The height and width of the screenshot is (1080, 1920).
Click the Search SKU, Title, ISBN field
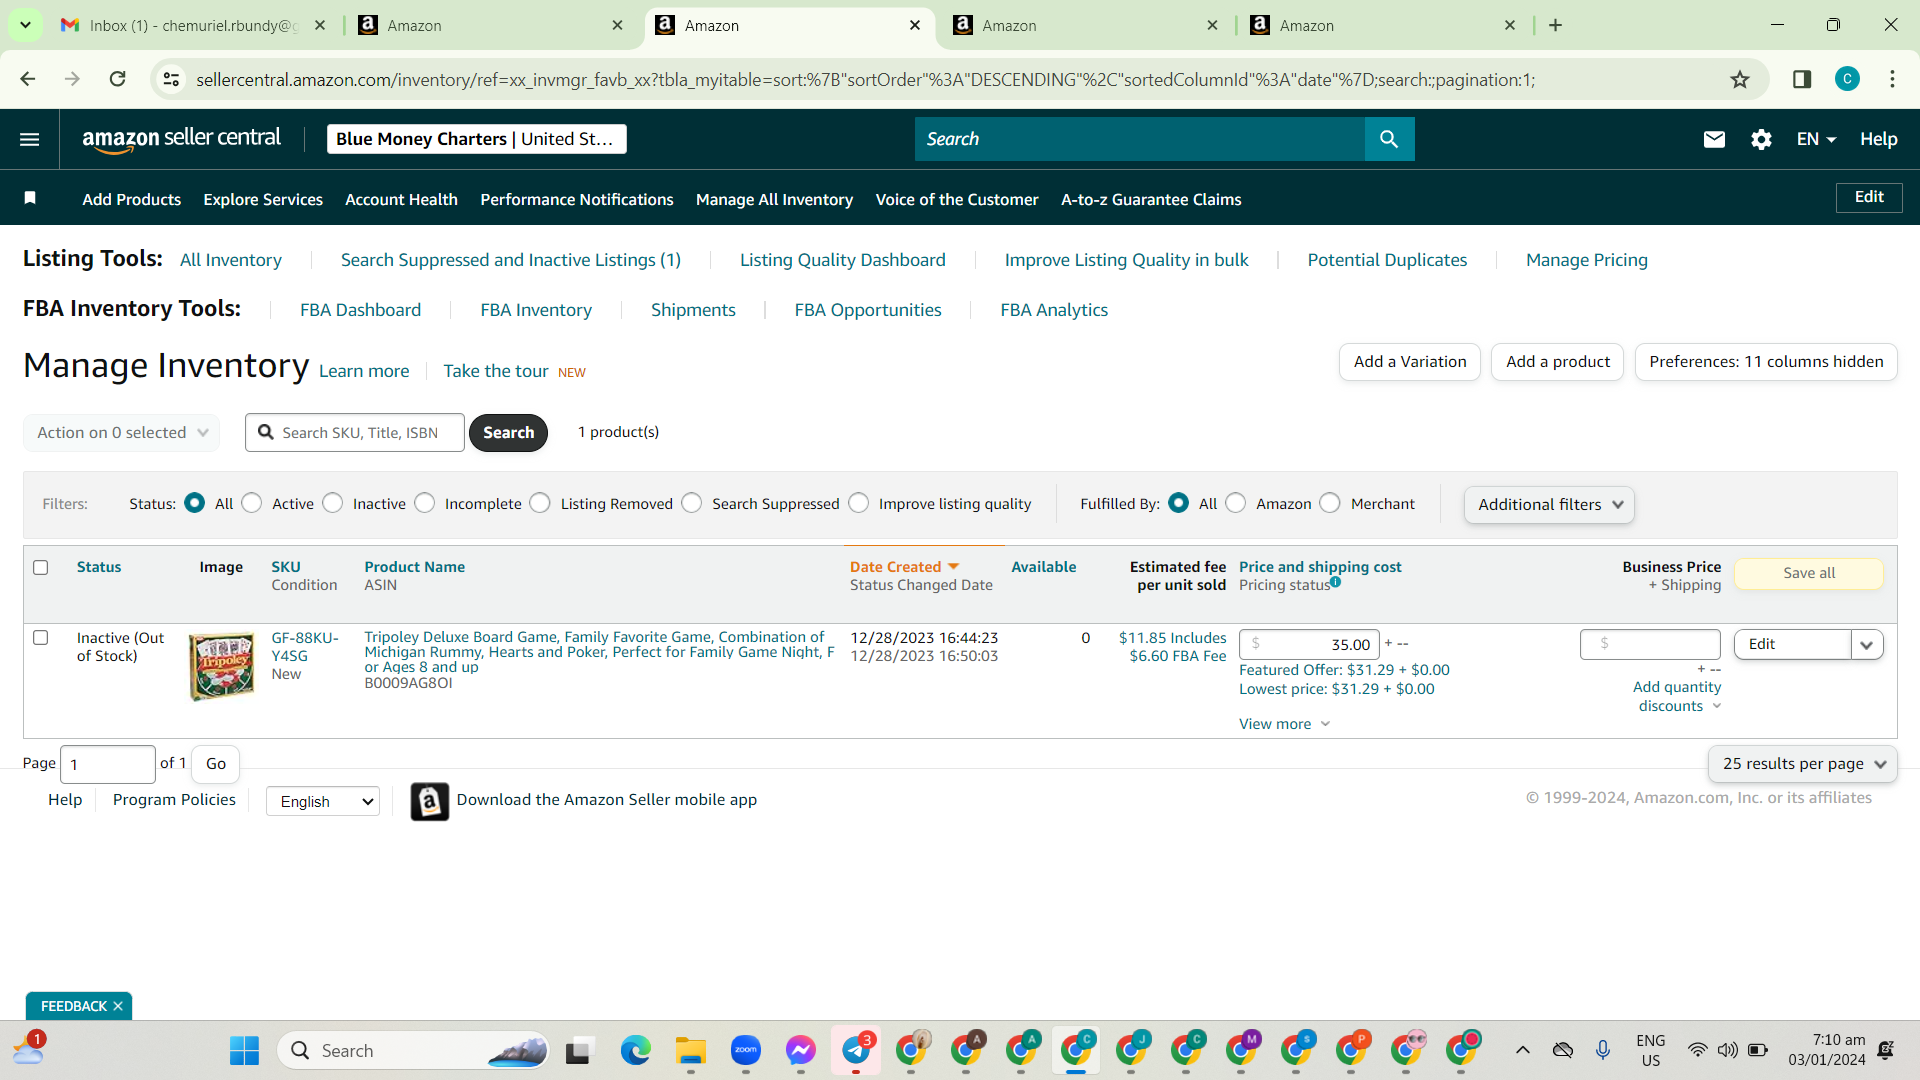point(355,433)
